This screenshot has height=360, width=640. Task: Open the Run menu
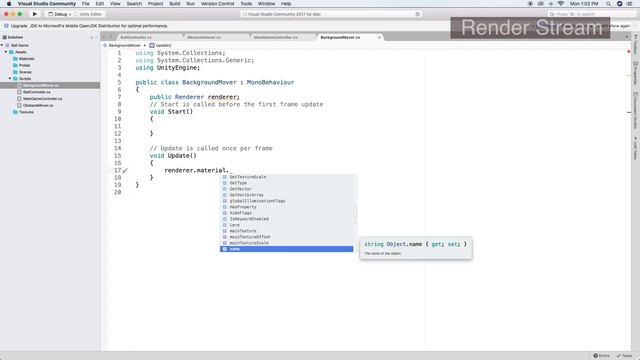[x=191, y=4]
